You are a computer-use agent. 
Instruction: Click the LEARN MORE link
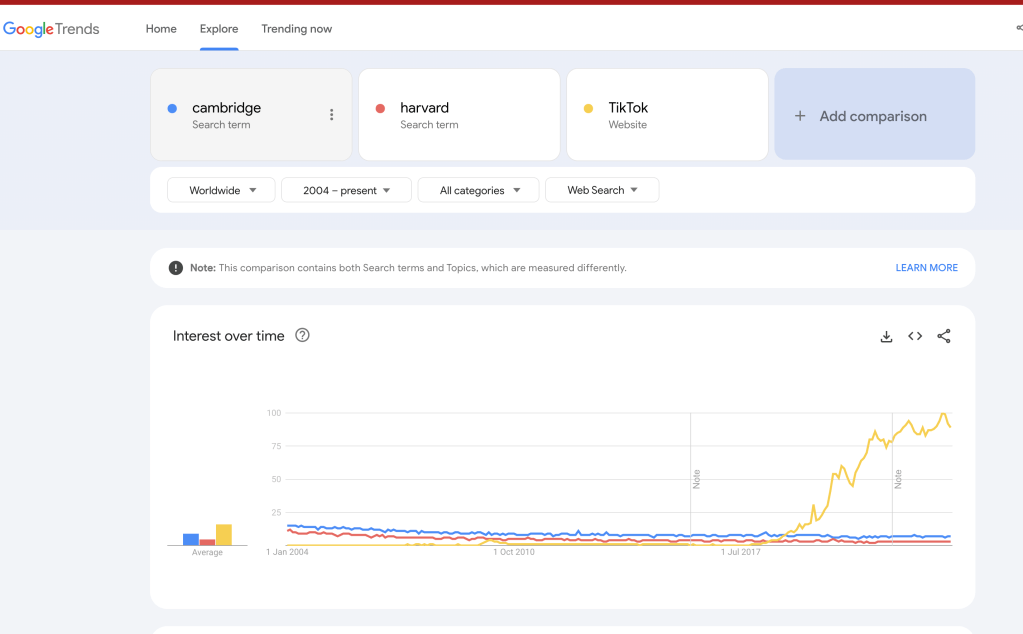[x=926, y=268]
